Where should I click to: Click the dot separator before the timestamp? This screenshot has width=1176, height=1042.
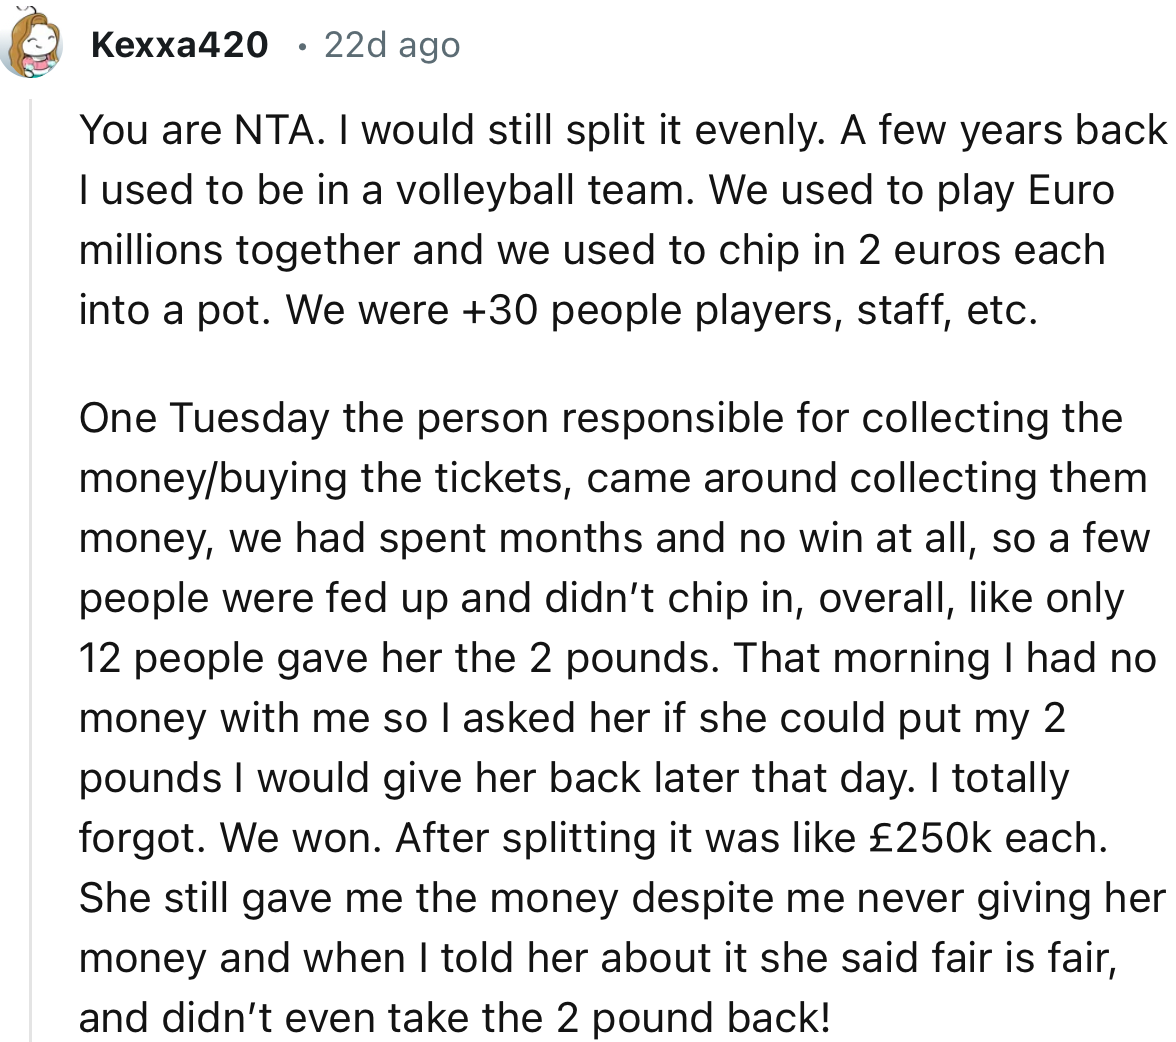[x=302, y=46]
